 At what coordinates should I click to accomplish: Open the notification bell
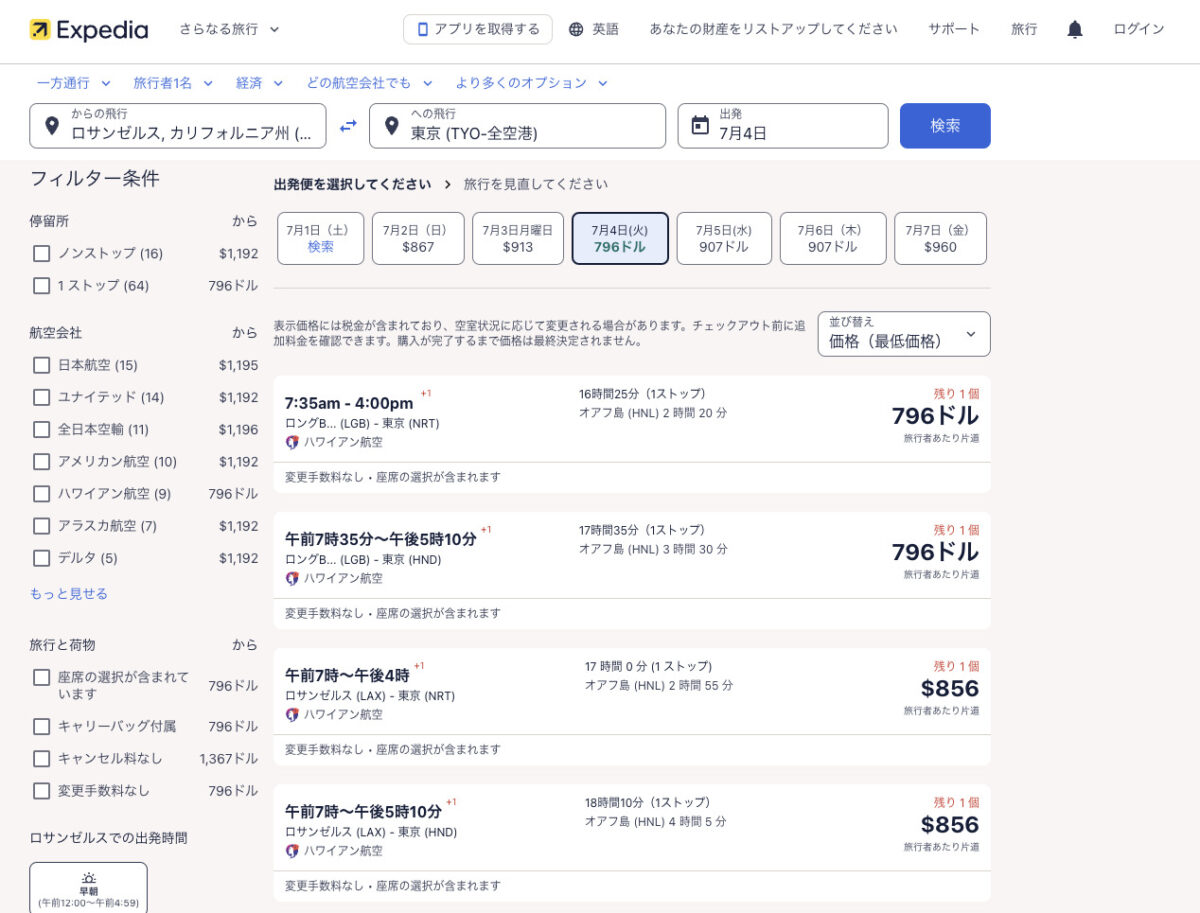[x=1074, y=30]
